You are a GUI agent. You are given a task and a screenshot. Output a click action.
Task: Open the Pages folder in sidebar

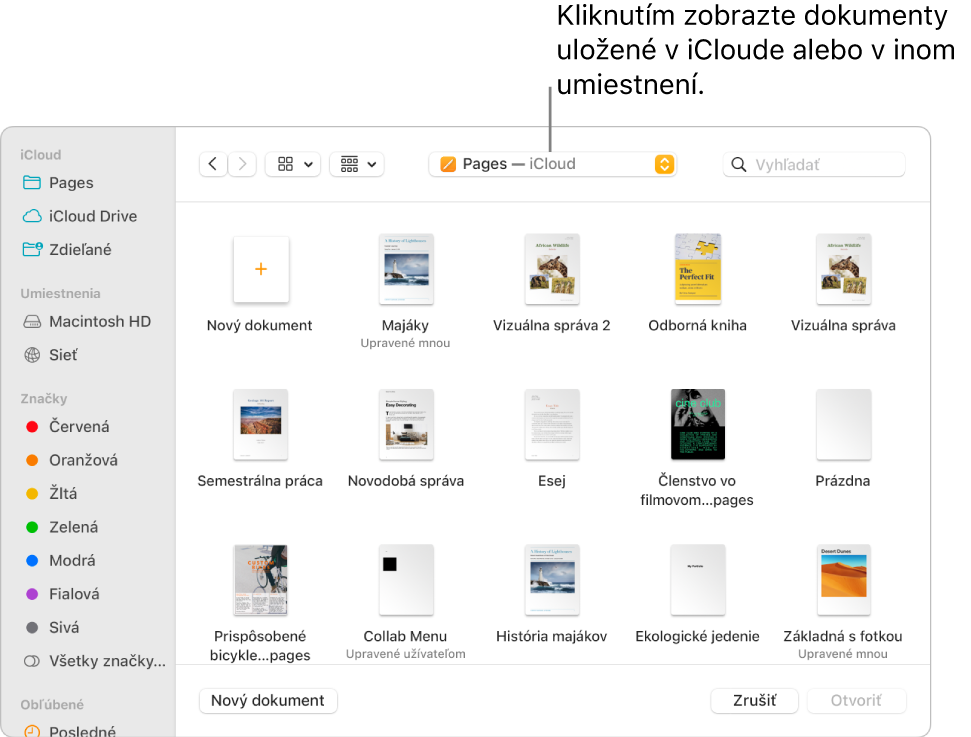pos(58,183)
